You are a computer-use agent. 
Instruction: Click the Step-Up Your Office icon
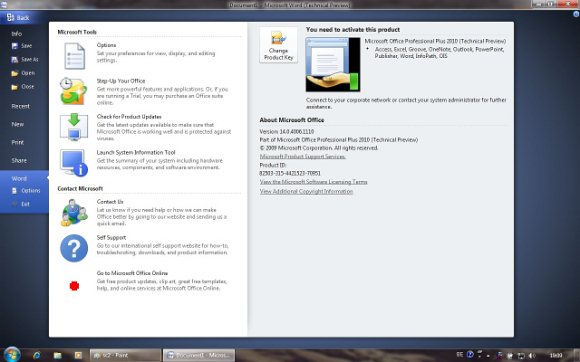click(x=74, y=91)
